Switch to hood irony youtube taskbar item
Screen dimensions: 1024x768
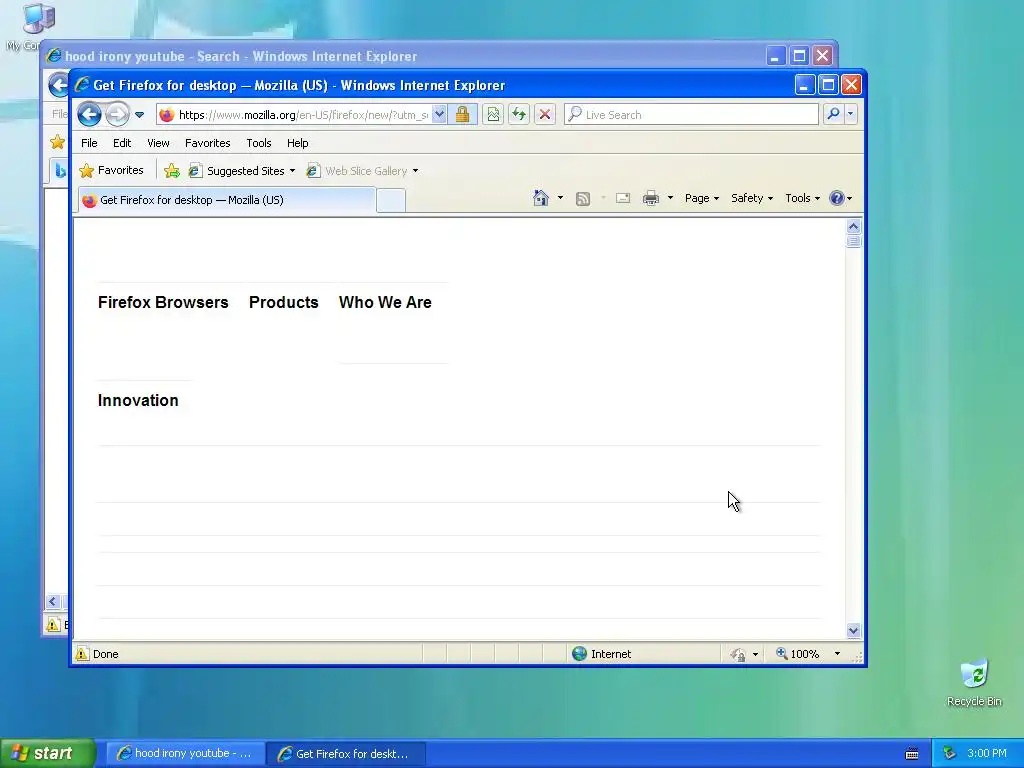[185, 754]
